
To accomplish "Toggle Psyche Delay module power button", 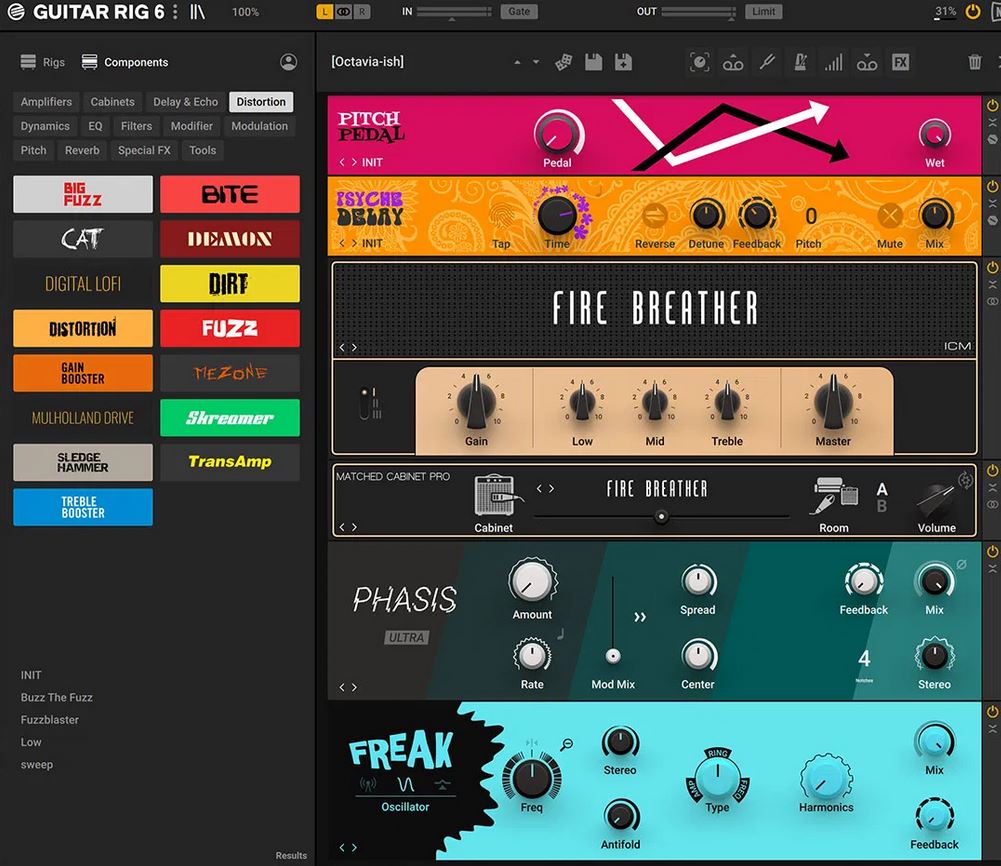I will coord(993,186).
